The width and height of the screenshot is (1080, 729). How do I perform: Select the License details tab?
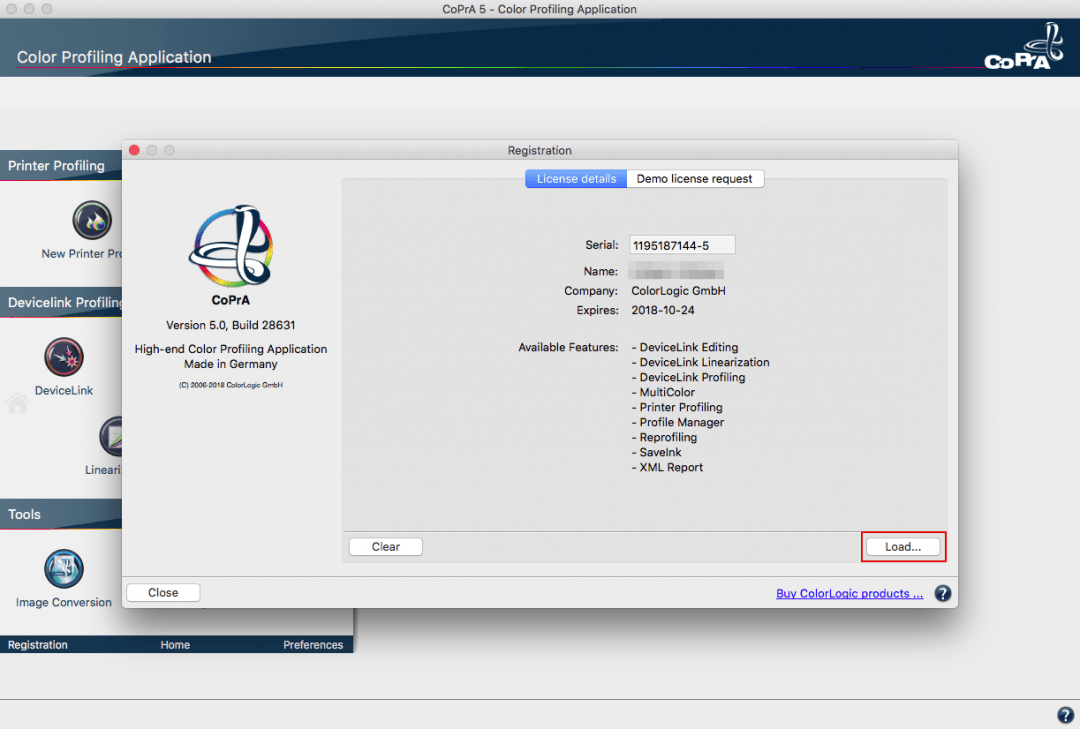tap(575, 178)
